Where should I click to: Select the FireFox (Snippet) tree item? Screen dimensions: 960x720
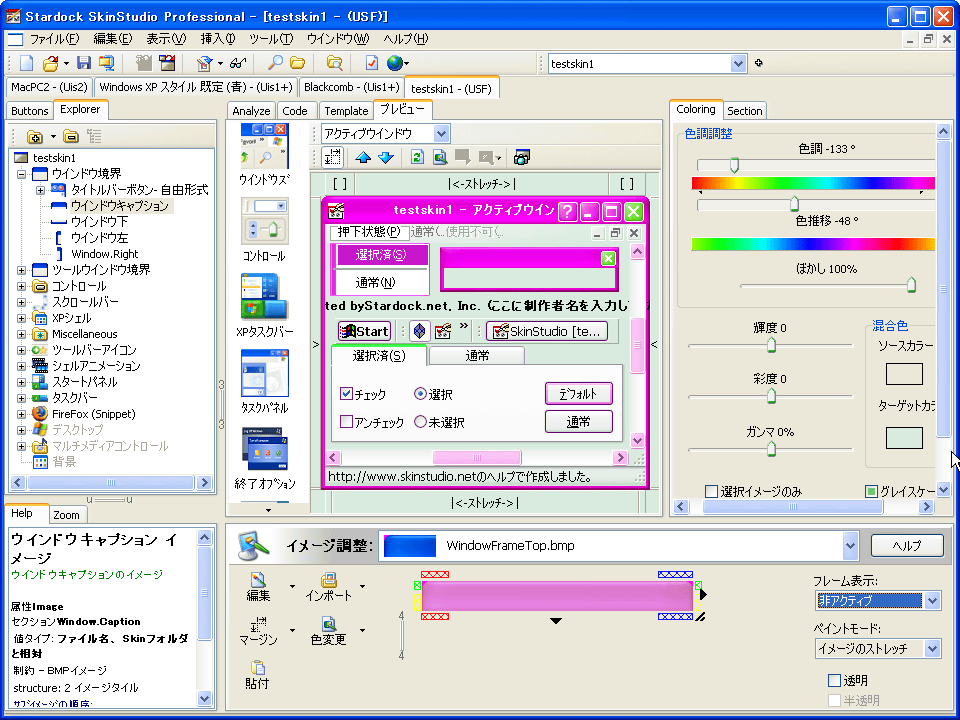93,414
